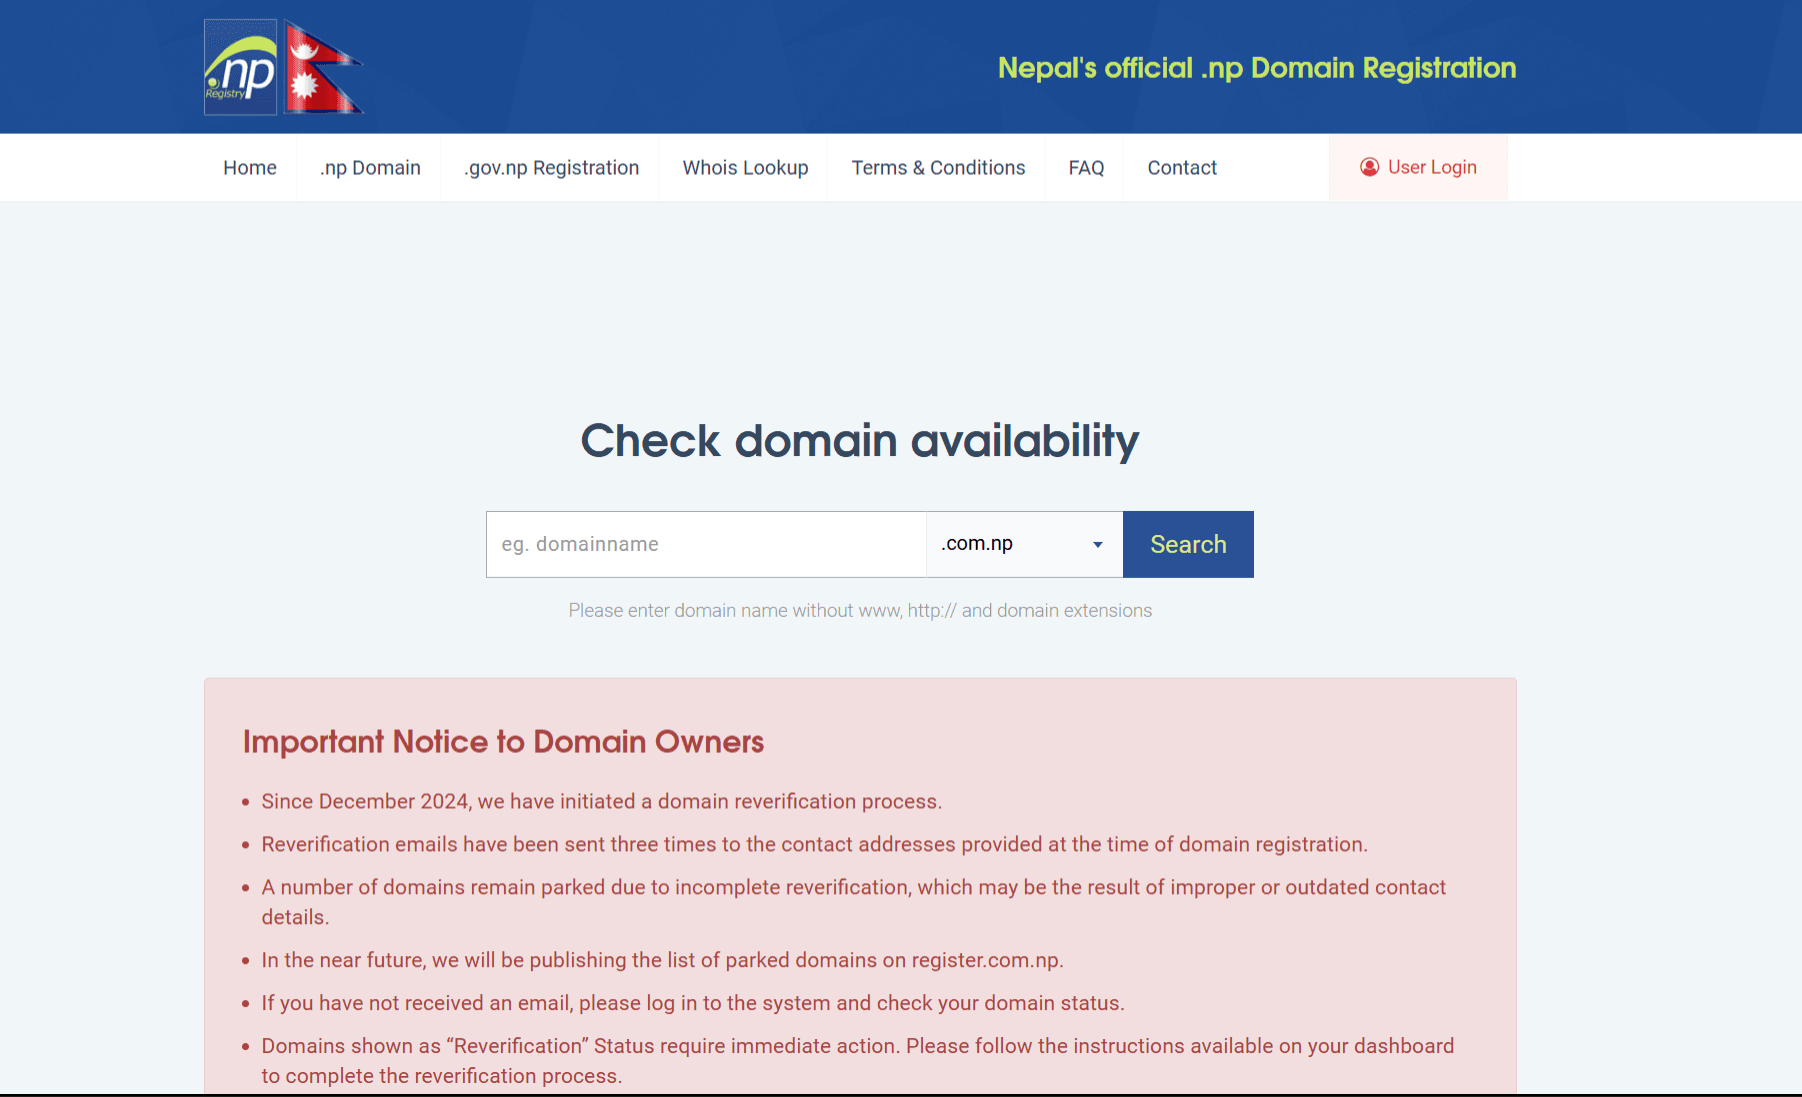Image resolution: width=1802 pixels, height=1097 pixels.
Task: Click the line about Reverification Status domains
Action: tap(858, 1061)
